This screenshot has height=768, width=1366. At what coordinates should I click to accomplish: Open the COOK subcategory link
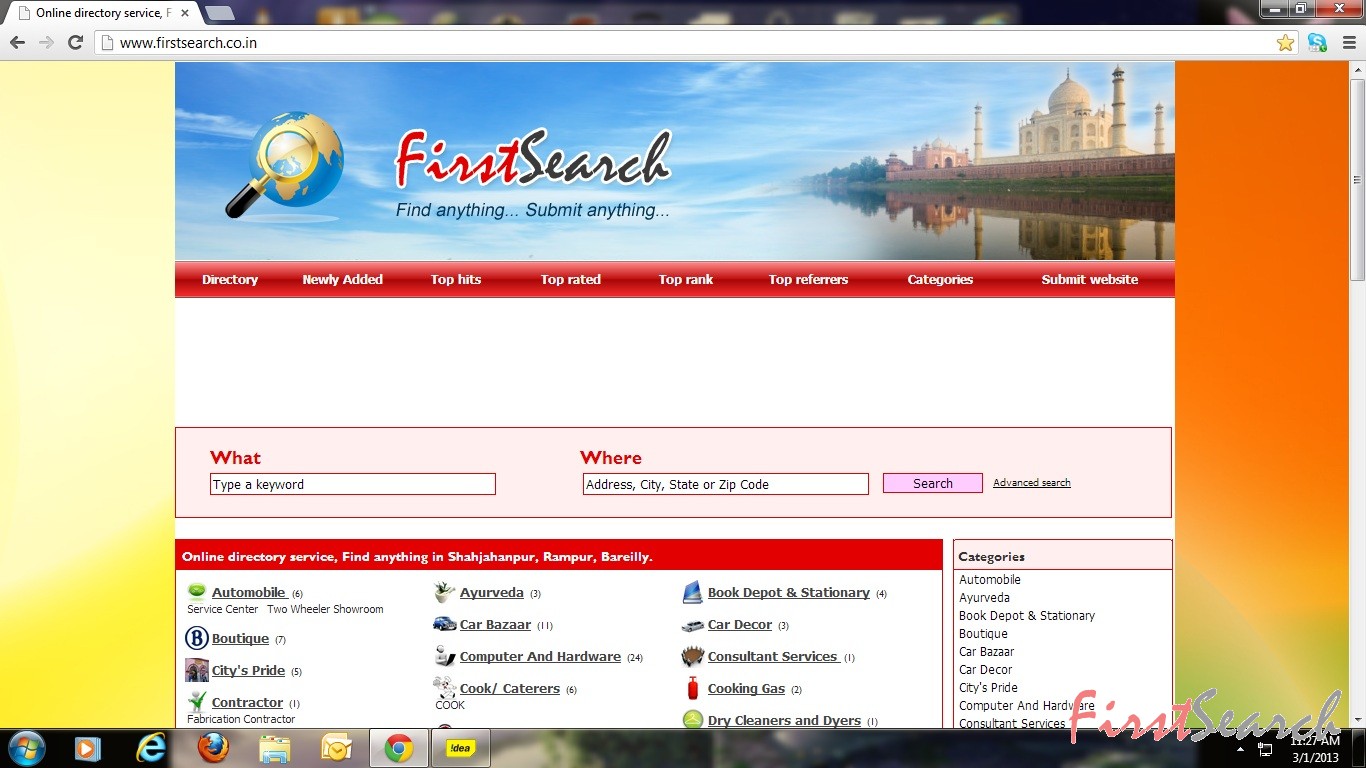[x=450, y=705]
